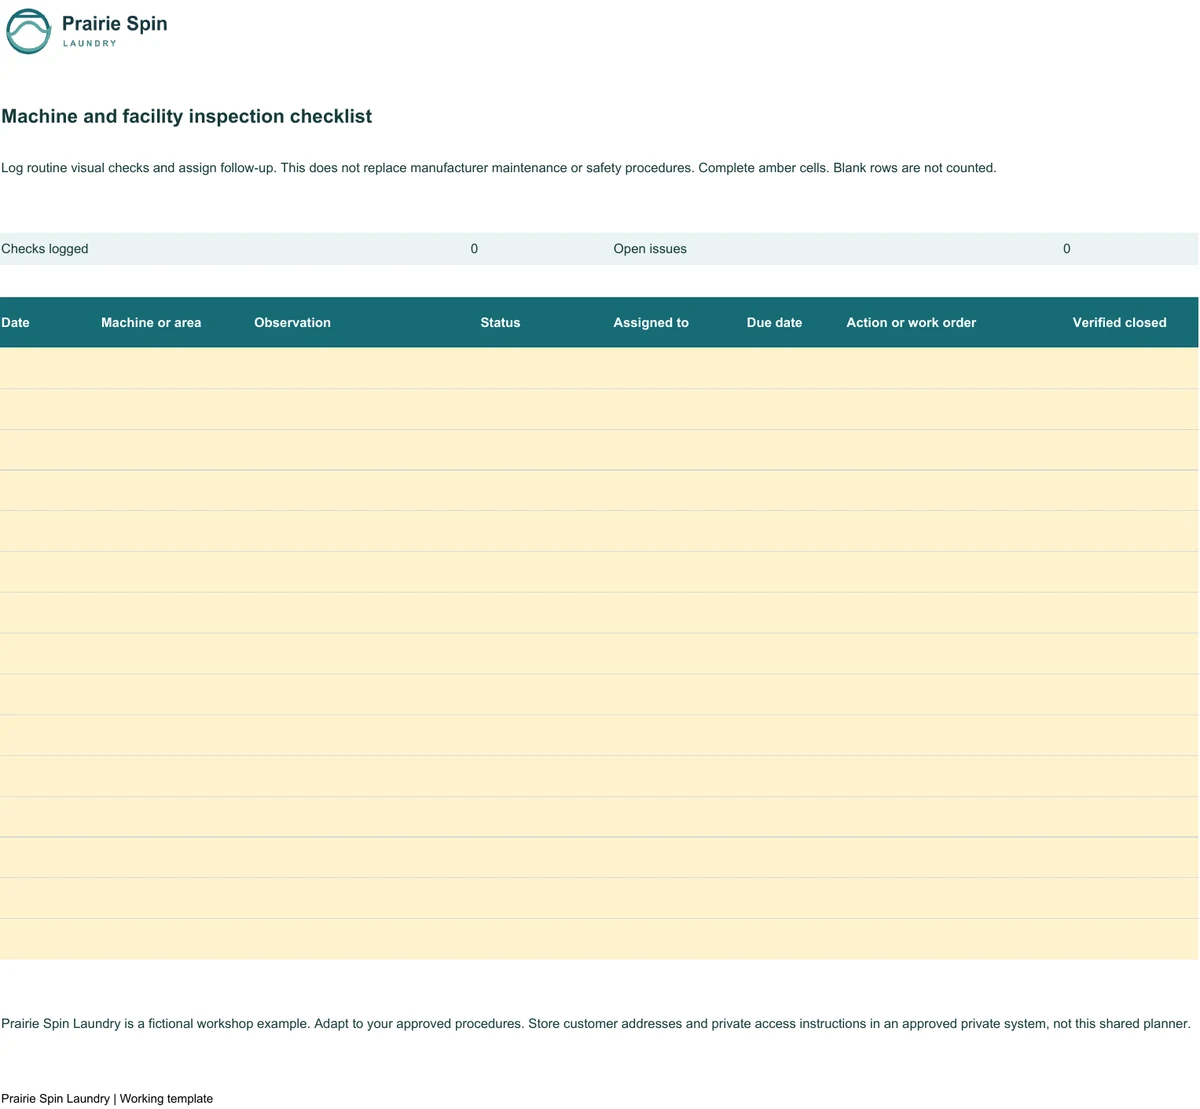Viewport: 1200px width, 1109px height.
Task: Click the 'Log routine visual checks' instruction line
Action: pos(499,168)
